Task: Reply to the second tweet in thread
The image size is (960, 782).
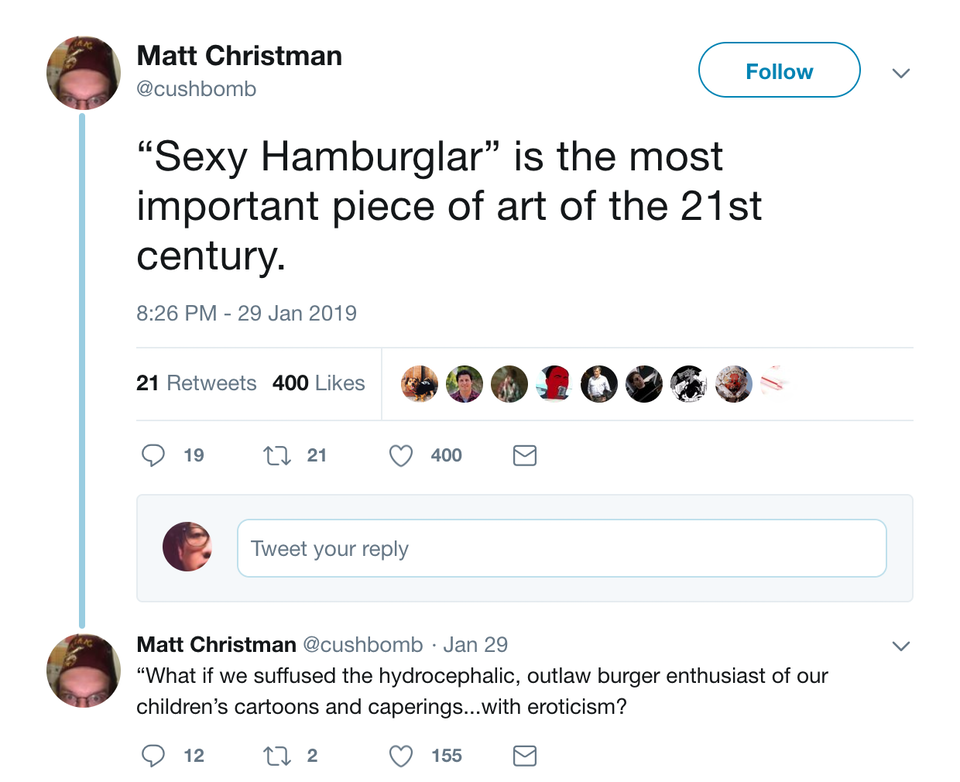Action: coord(153,756)
